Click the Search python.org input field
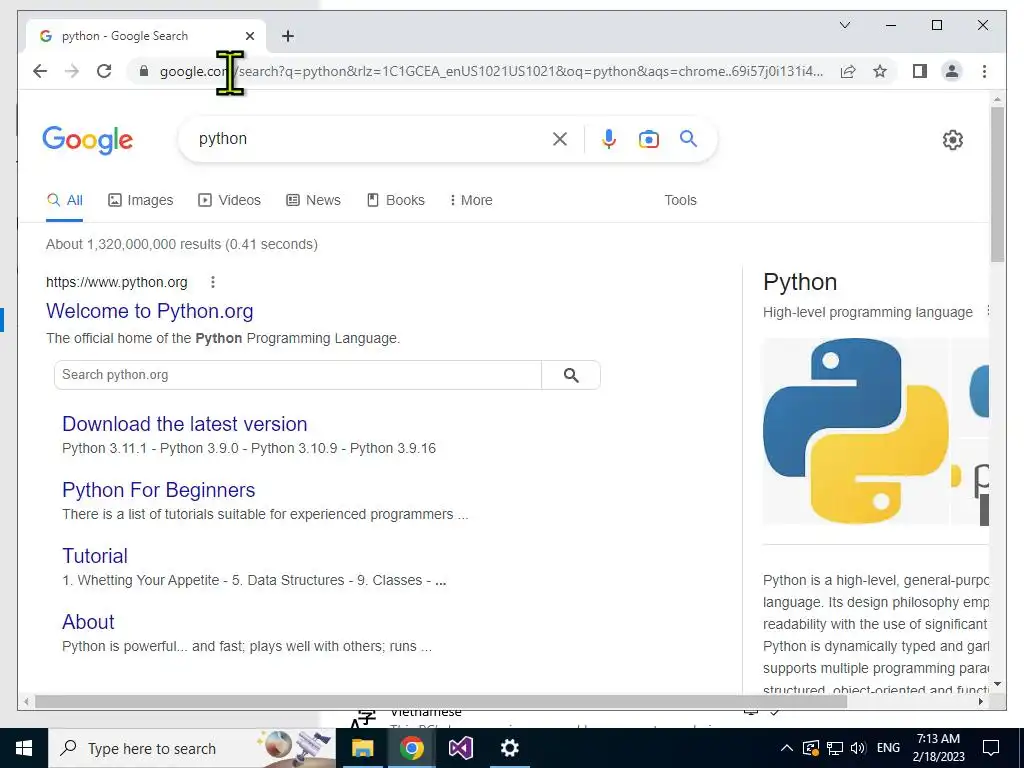The image size is (1024, 768). pos(298,375)
